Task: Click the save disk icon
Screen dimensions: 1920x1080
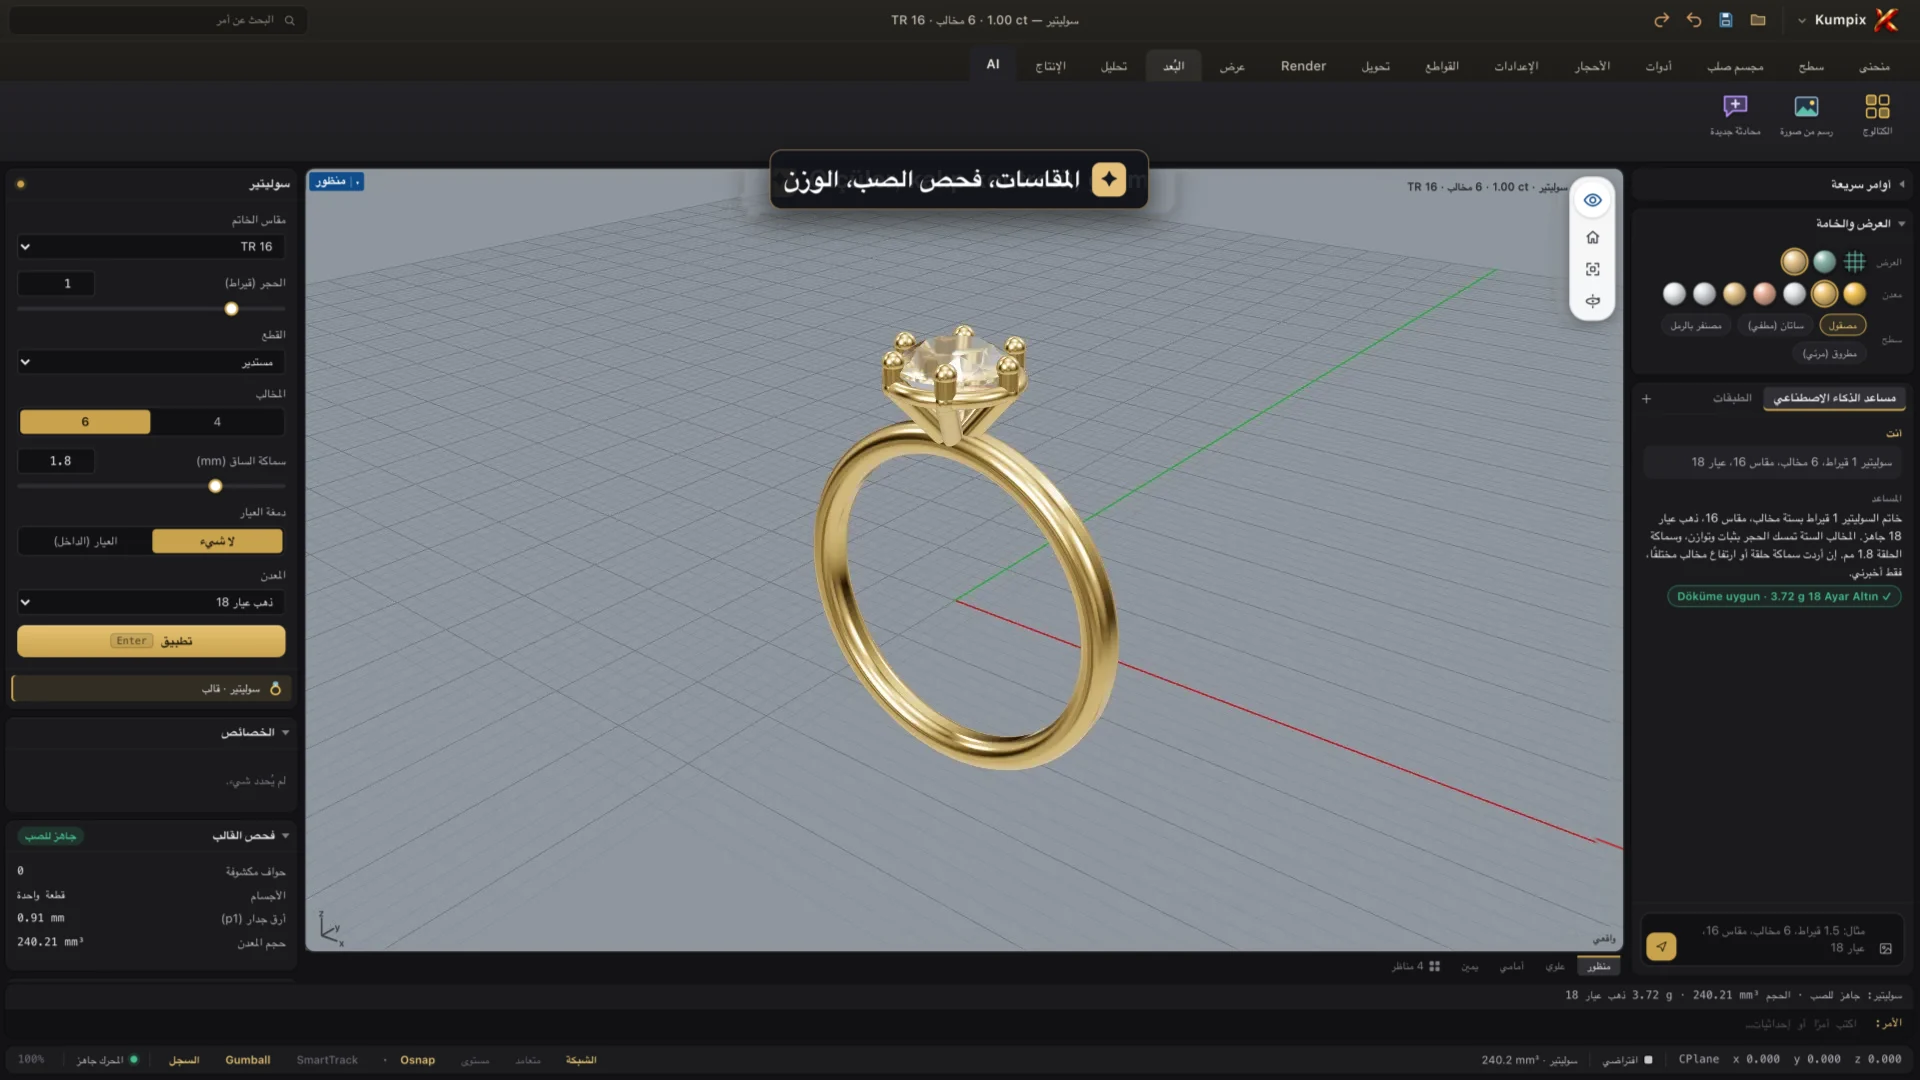Action: 1725,20
